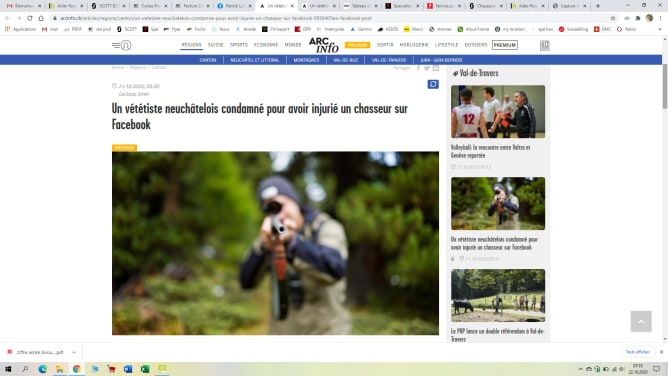Screen dimensions: 668x376
Task: Open the LIFESTYLE section
Action: tap(446, 45)
